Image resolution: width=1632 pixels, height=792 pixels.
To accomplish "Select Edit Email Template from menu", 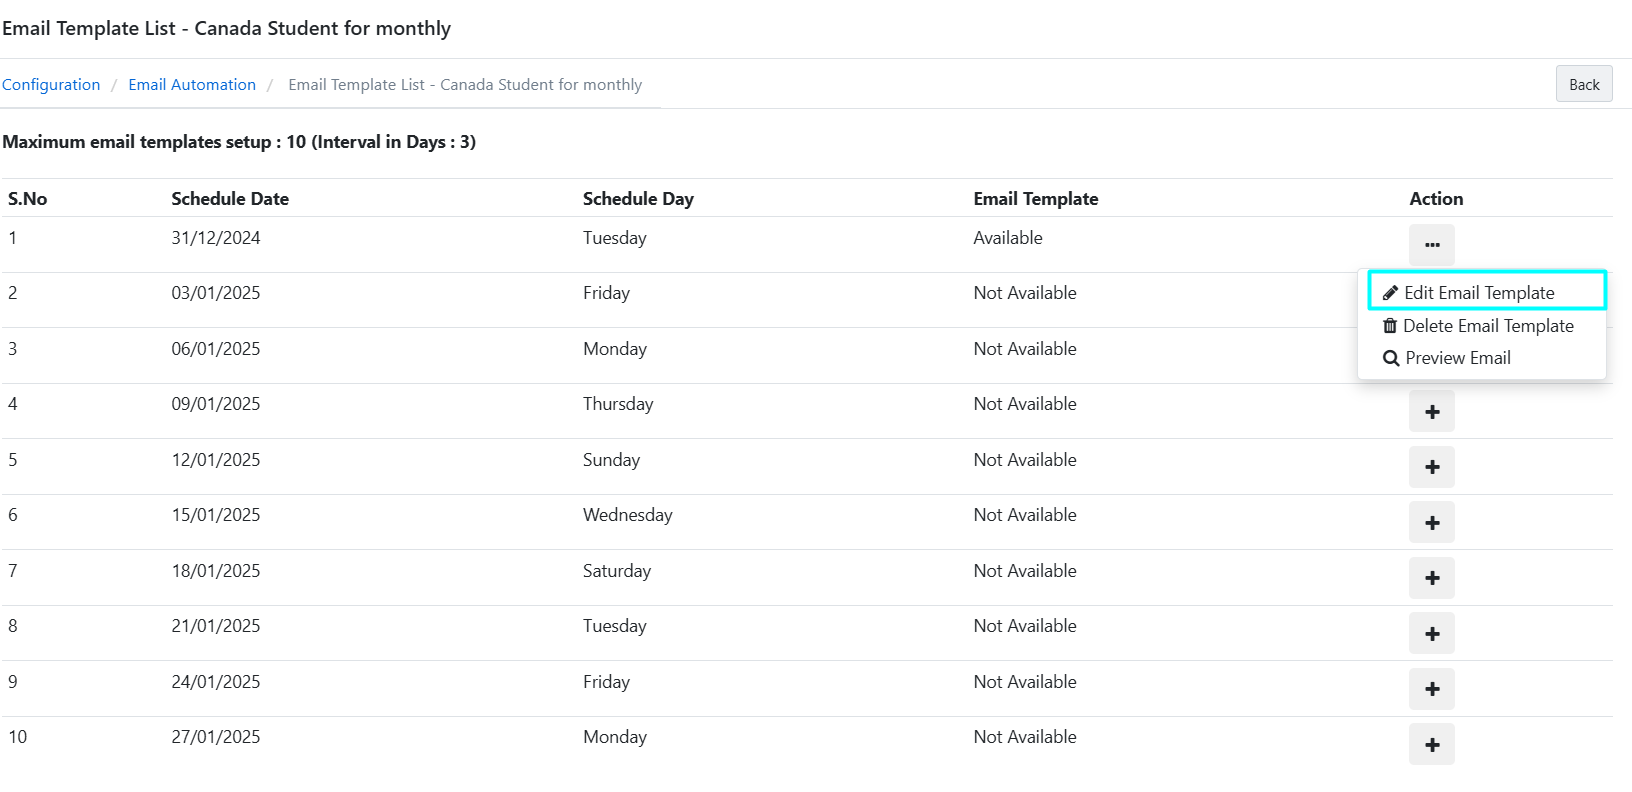I will click(x=1479, y=293).
